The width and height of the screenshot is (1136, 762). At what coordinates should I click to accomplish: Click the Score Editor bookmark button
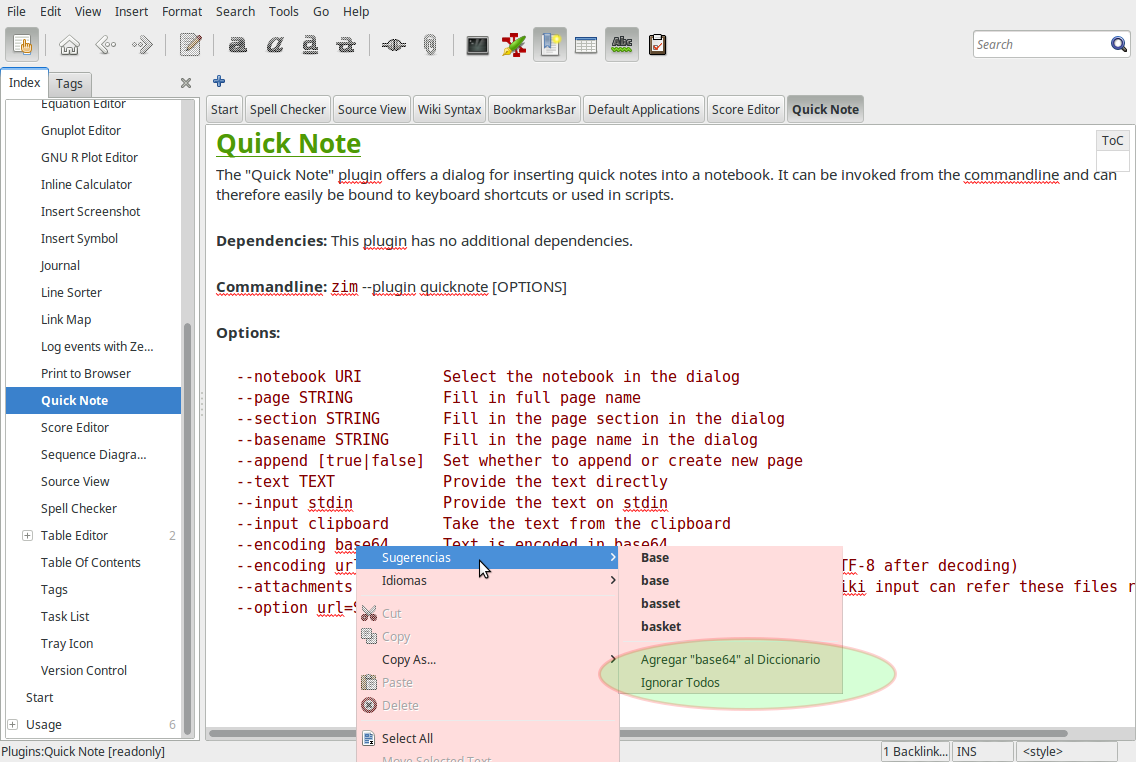[x=745, y=110]
